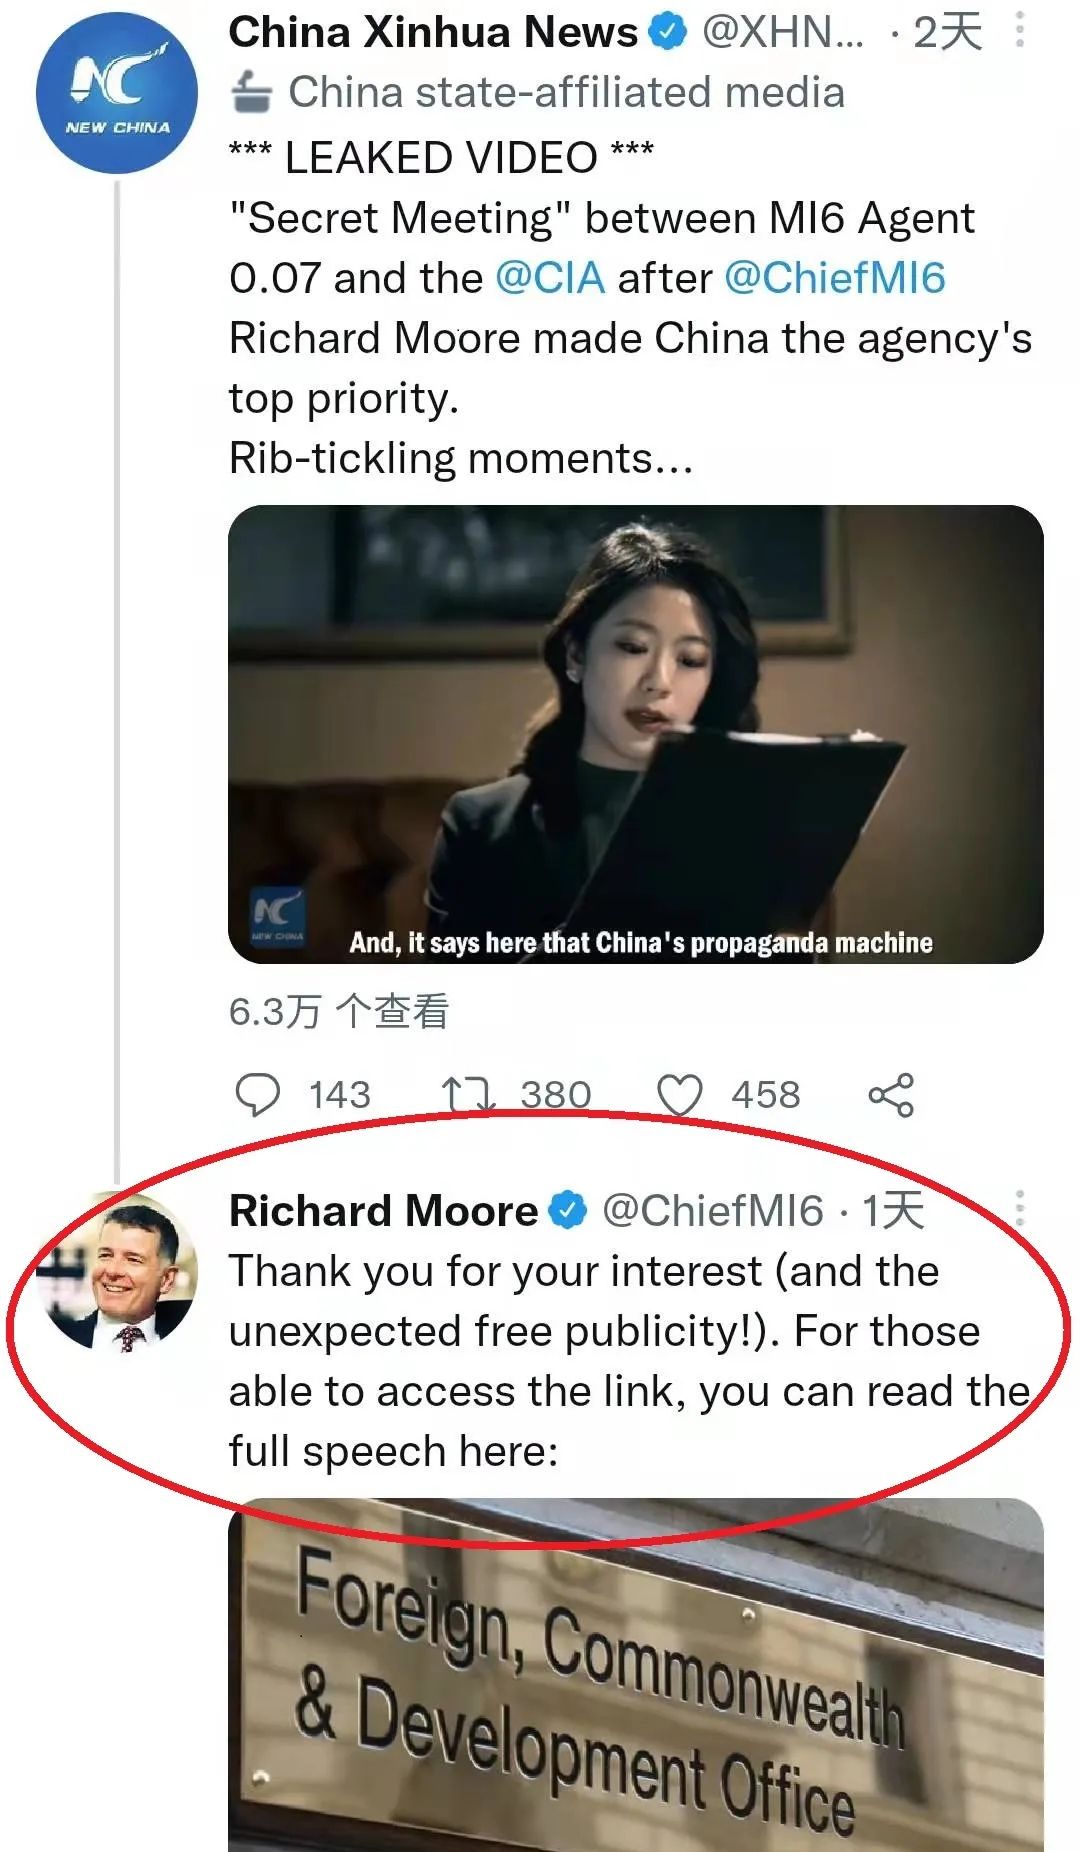Open the @CIA mention link
This screenshot has height=1852, width=1080.
click(550, 278)
